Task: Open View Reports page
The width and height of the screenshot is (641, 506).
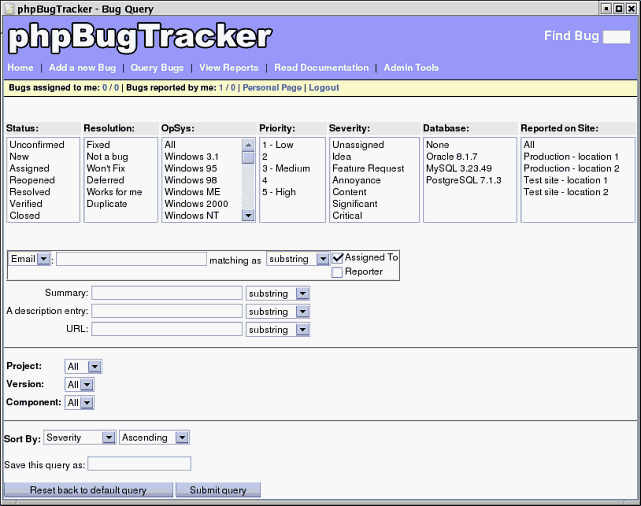Action: click(x=229, y=68)
